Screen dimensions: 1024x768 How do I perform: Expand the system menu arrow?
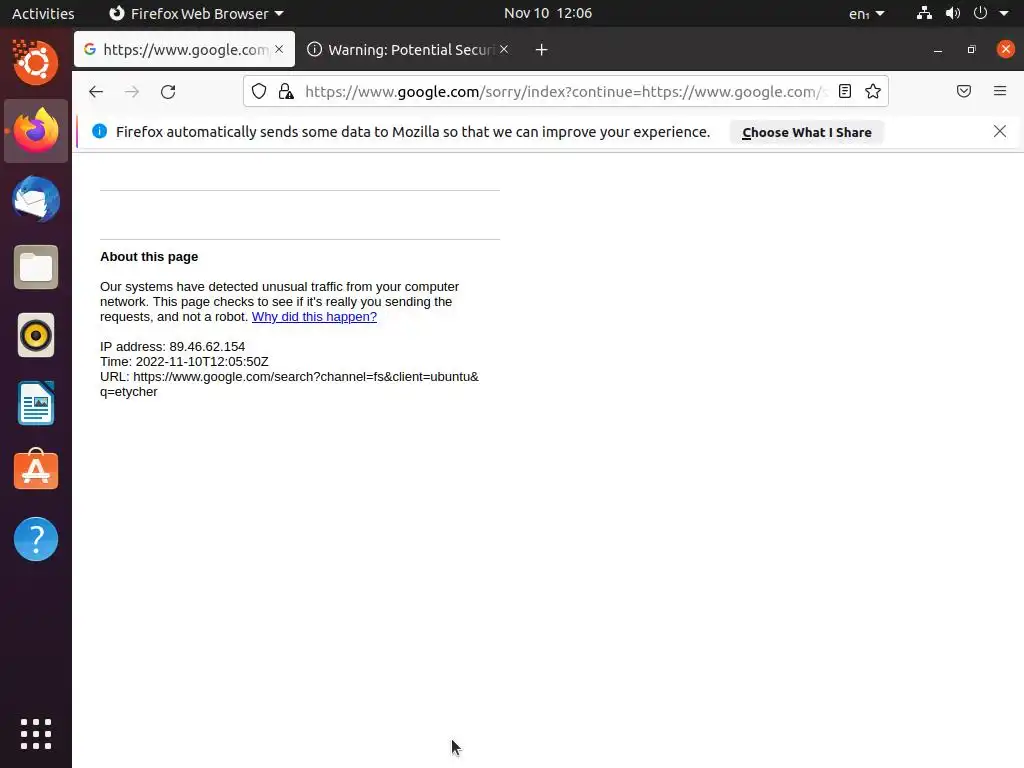1004,13
